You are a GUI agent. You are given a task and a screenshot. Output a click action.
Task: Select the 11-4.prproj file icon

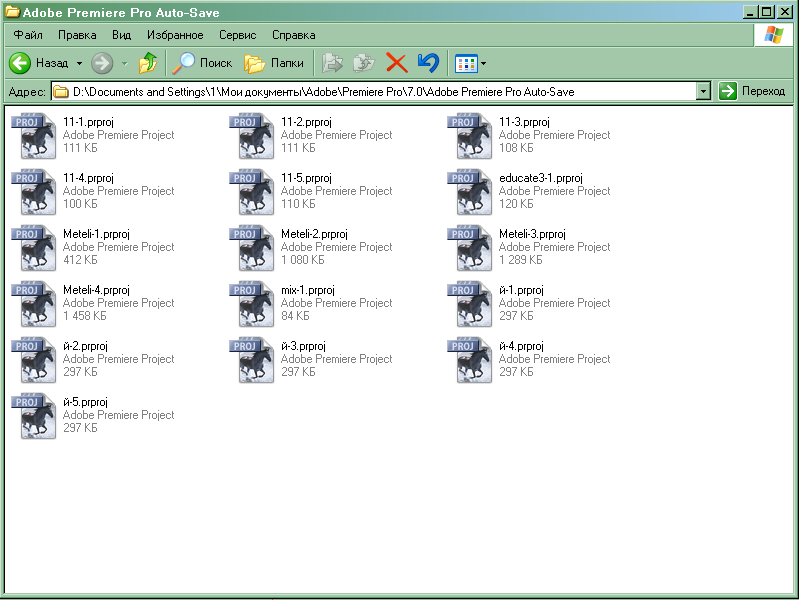tap(34, 192)
